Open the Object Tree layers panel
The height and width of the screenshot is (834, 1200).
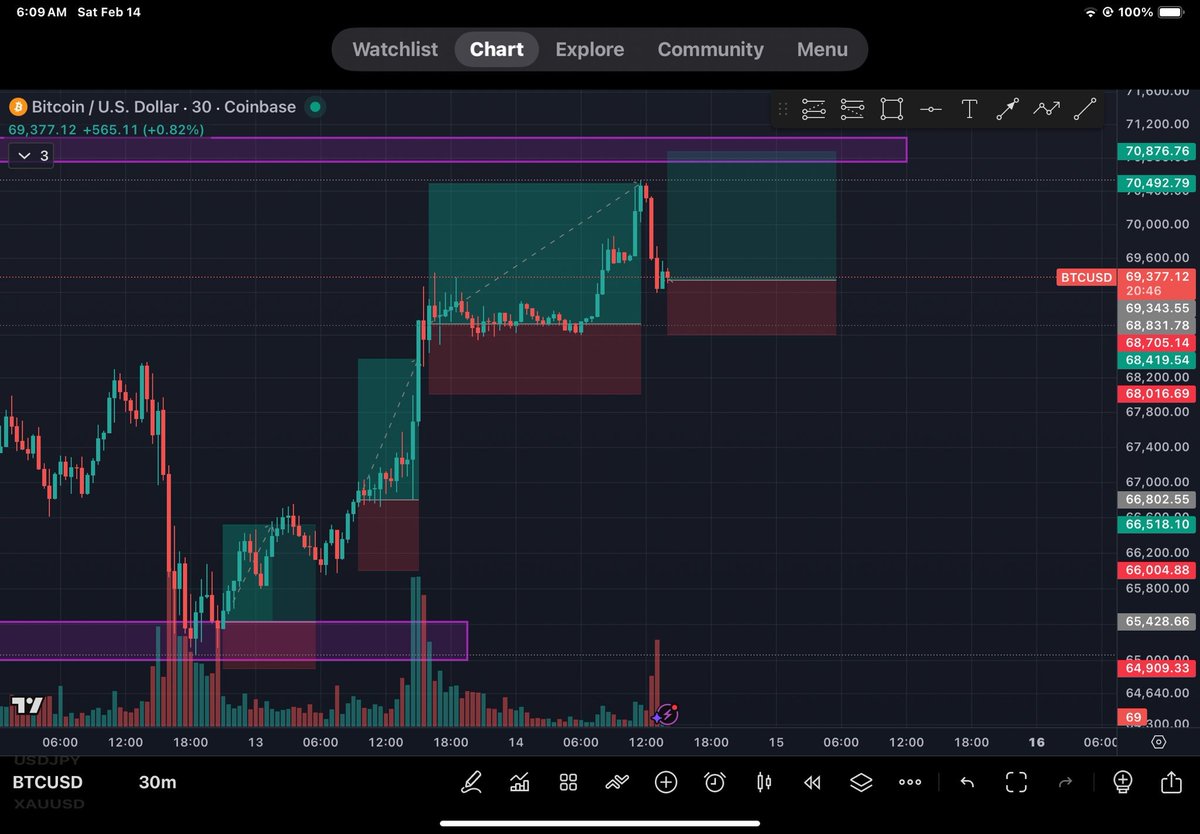pos(861,782)
